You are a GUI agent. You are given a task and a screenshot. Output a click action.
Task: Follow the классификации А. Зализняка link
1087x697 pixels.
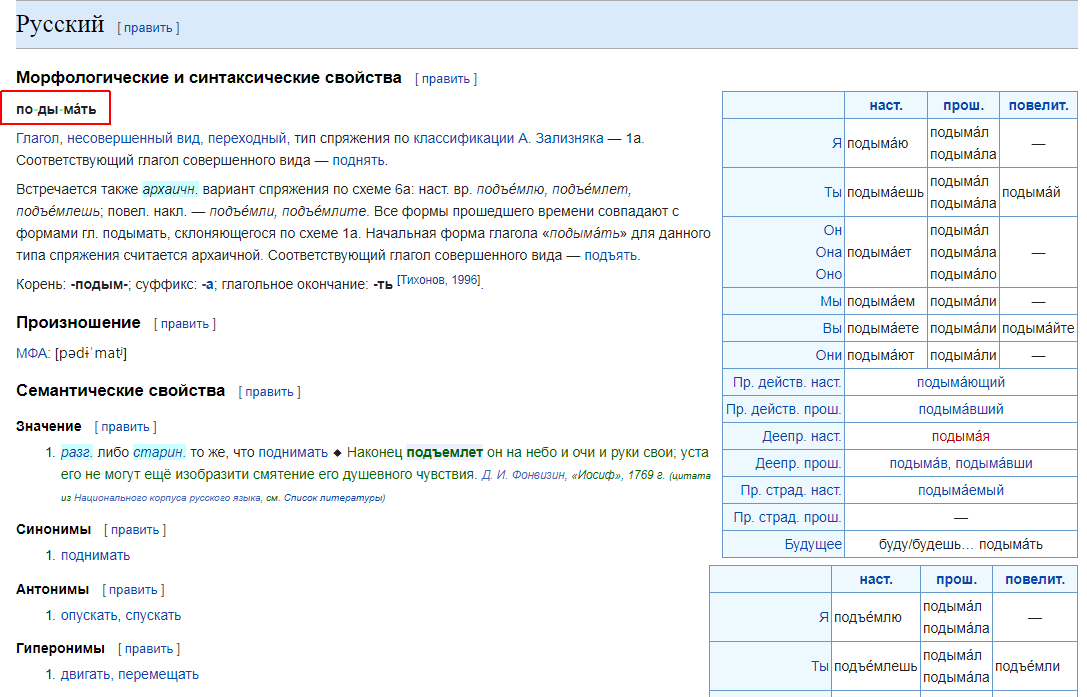[x=508, y=138]
